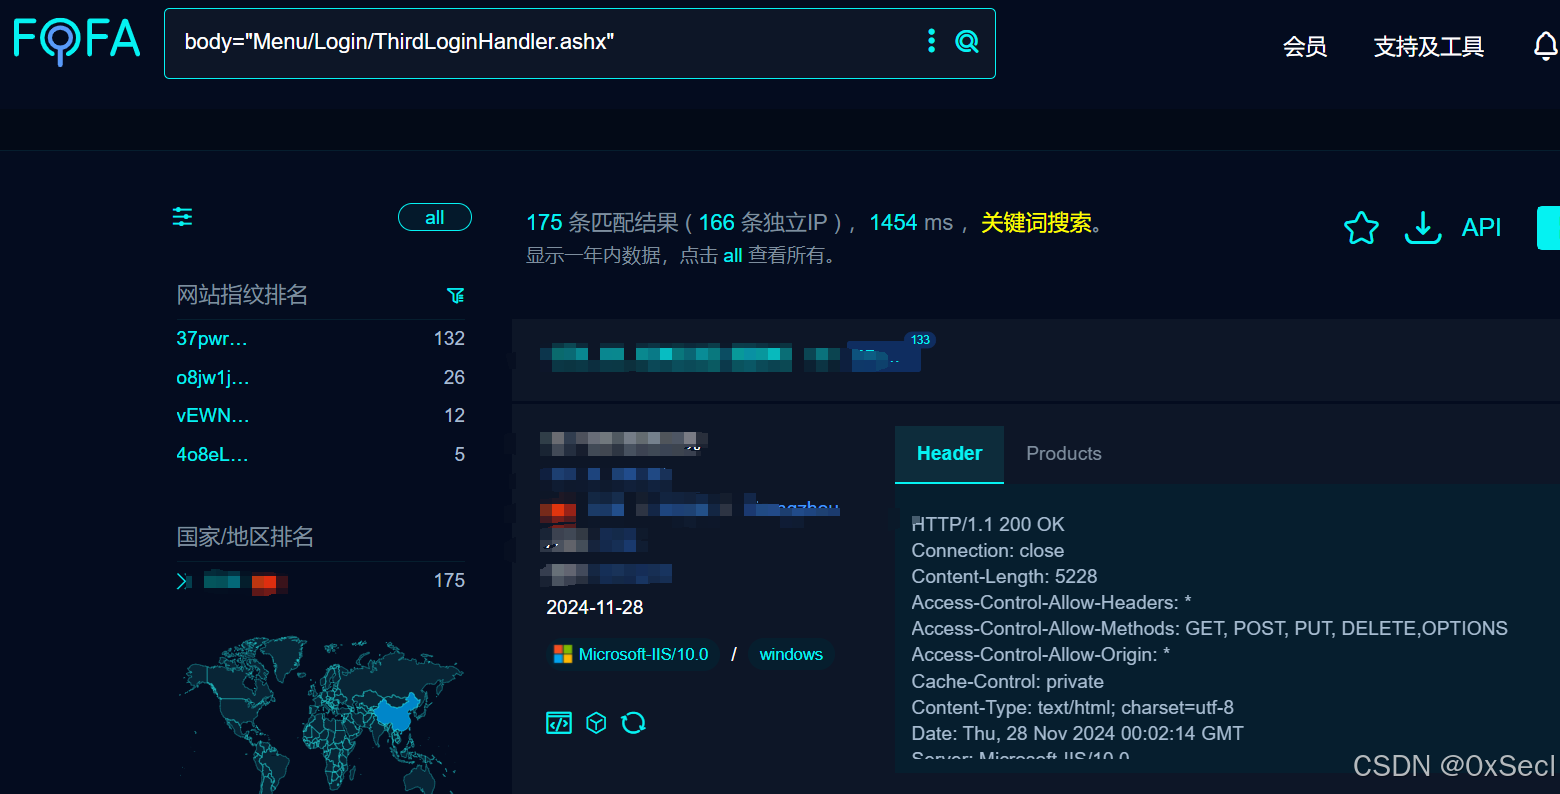Open the 支持及工具 menu
The height and width of the screenshot is (794, 1560).
[x=1428, y=46]
